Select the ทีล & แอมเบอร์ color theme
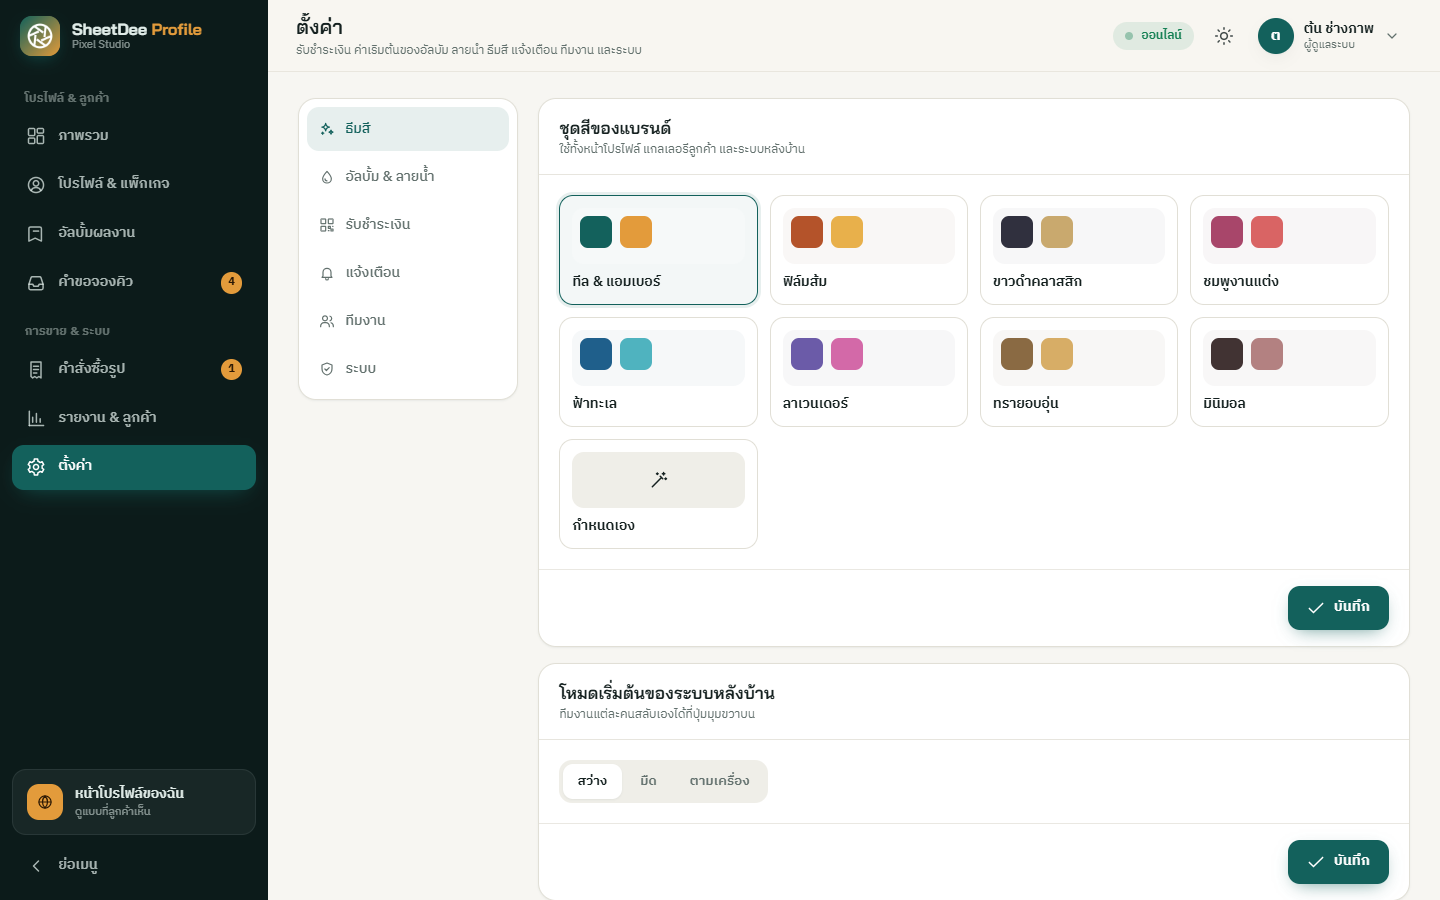This screenshot has height=900, width=1440. pyautogui.click(x=658, y=250)
